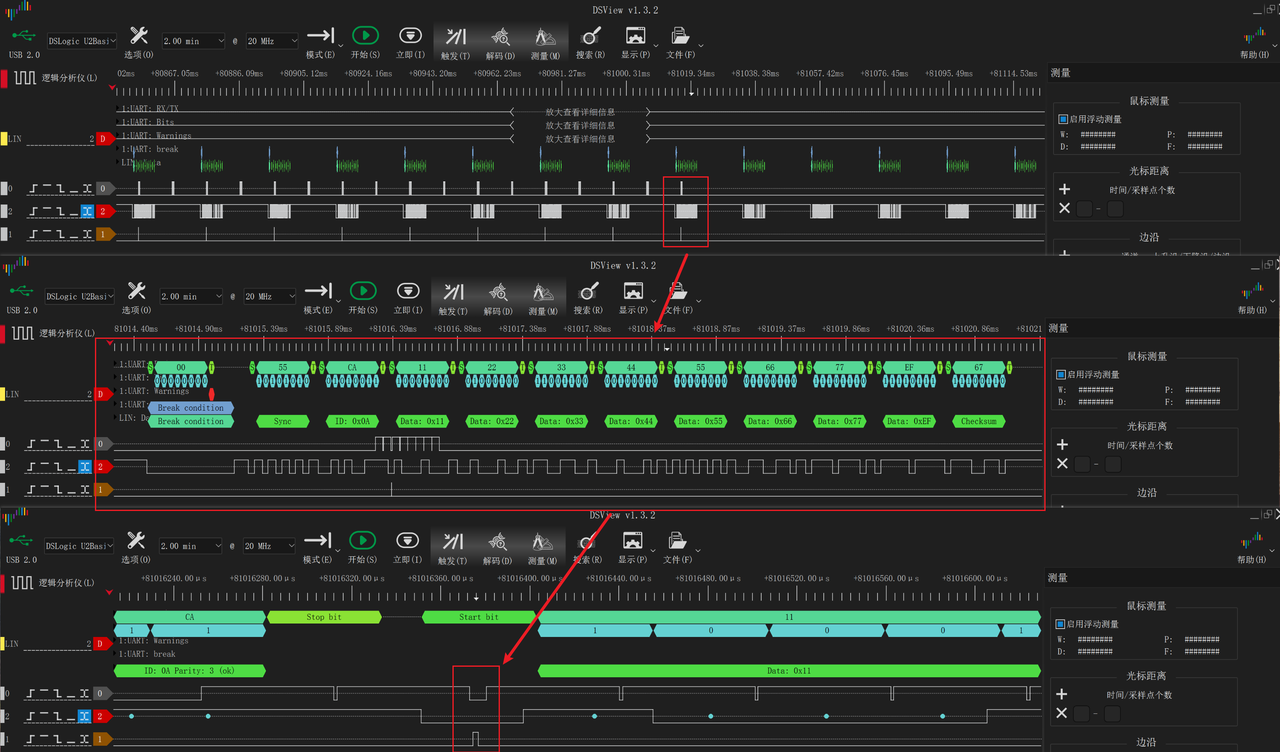The height and width of the screenshot is (752, 1280).
Task: Open 解码(D) decode panel in the top window
Action: (x=500, y=40)
